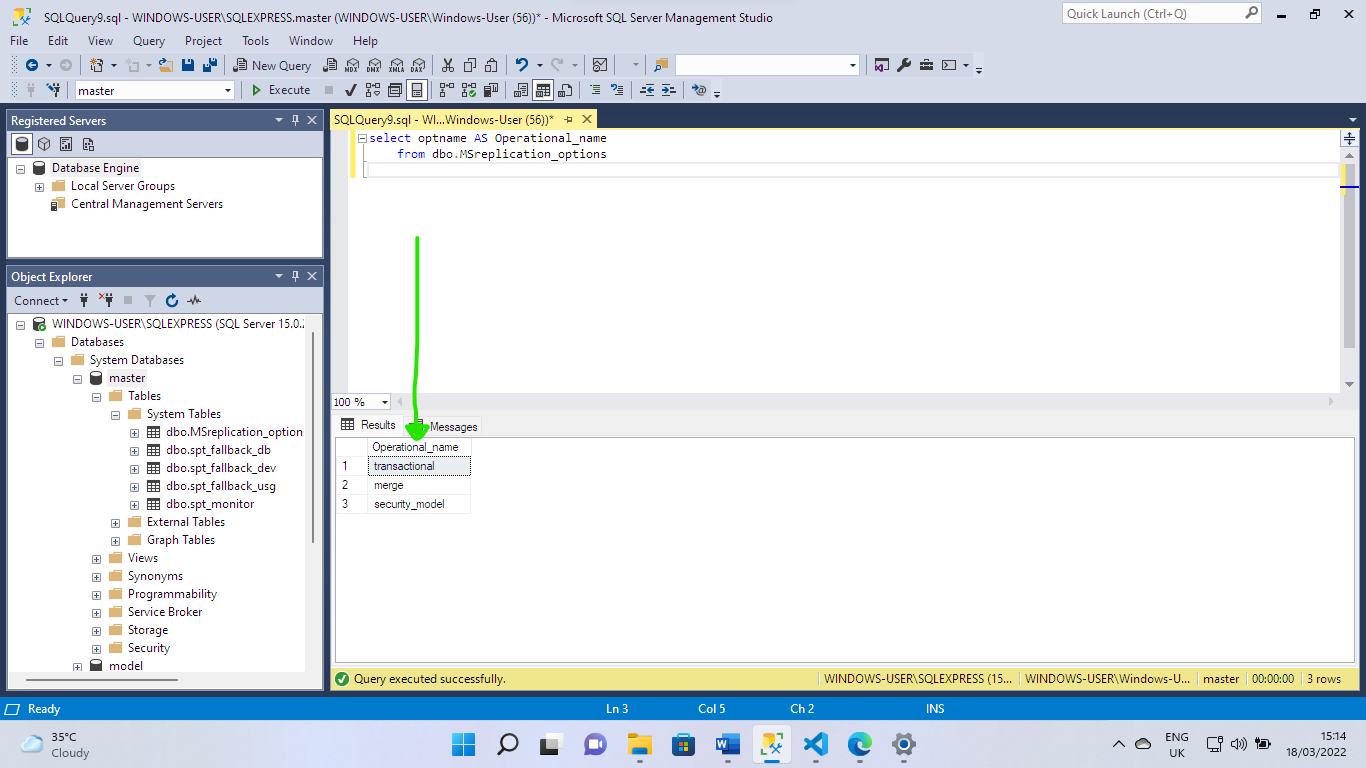Open the 100 % zoom dropdown
The image size is (1366, 768).
pyautogui.click(x=385, y=402)
